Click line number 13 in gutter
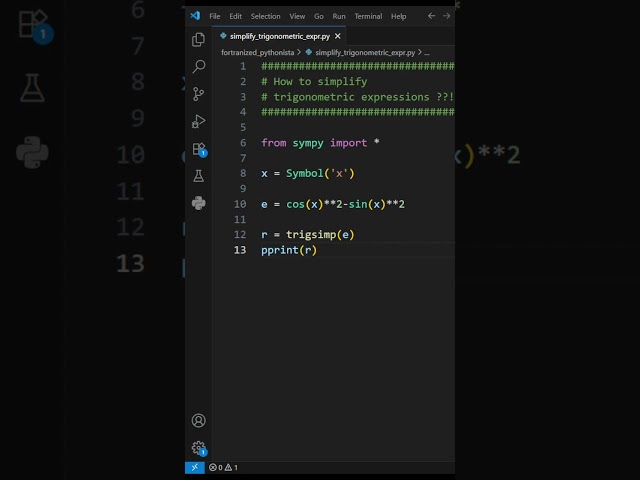This screenshot has width=640, height=480. (240, 250)
